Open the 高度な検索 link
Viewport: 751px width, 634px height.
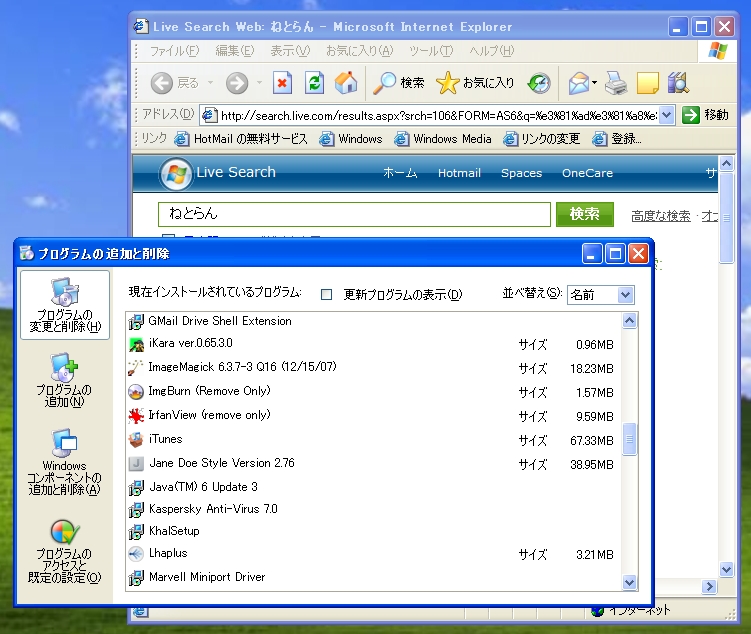pos(660,216)
